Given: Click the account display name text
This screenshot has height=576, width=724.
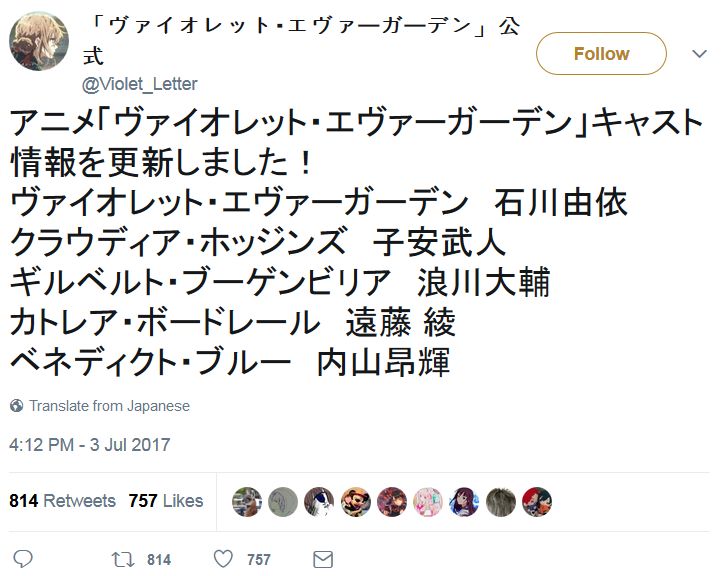Looking at the screenshot, I should [x=302, y=41].
